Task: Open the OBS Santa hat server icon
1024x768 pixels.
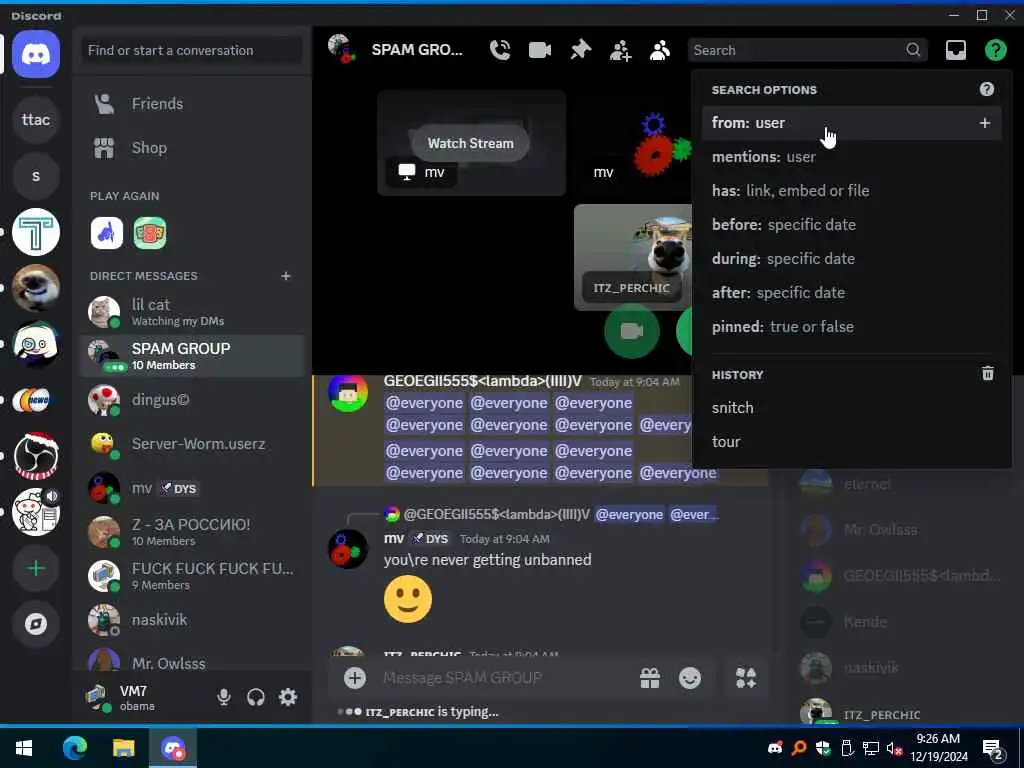Action: (x=36, y=455)
